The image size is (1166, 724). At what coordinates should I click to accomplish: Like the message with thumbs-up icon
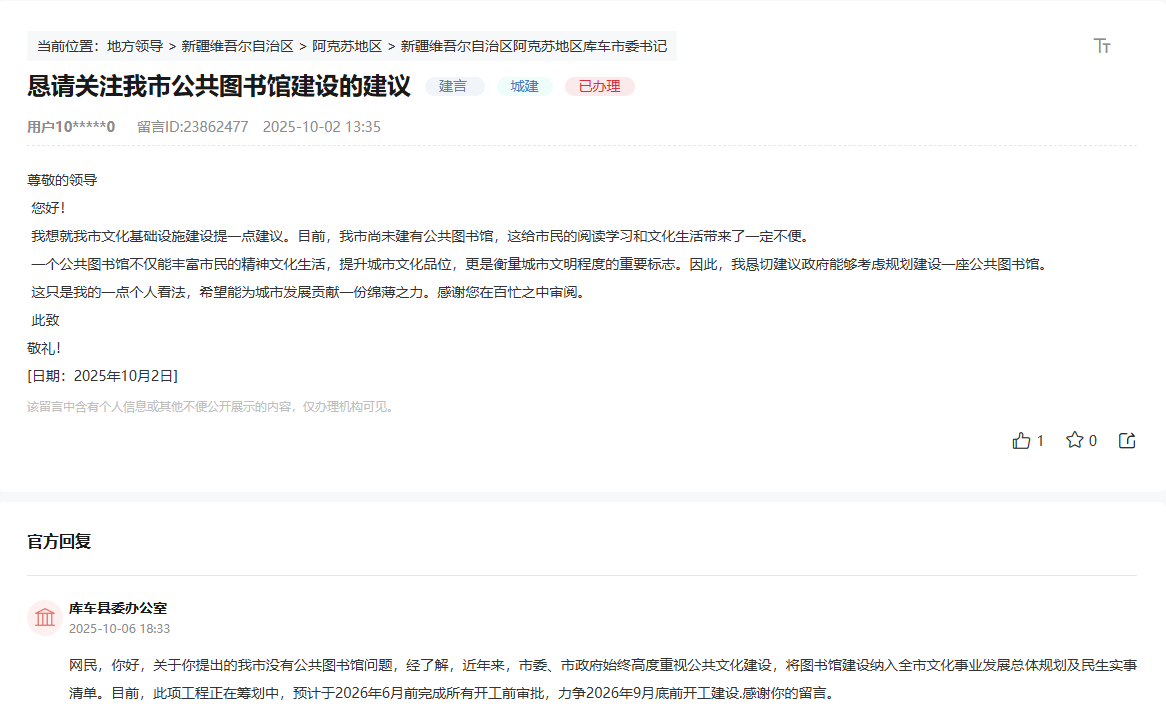pyautogui.click(x=1021, y=440)
